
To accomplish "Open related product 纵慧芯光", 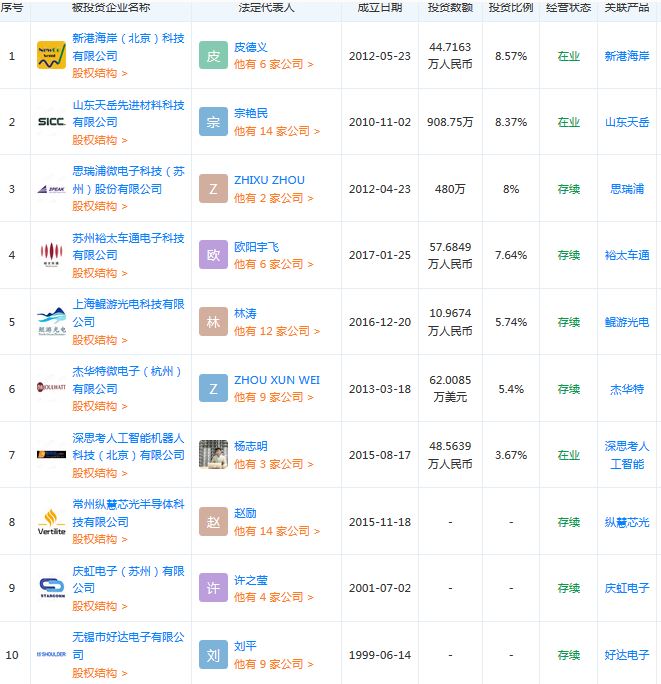I will point(627,522).
